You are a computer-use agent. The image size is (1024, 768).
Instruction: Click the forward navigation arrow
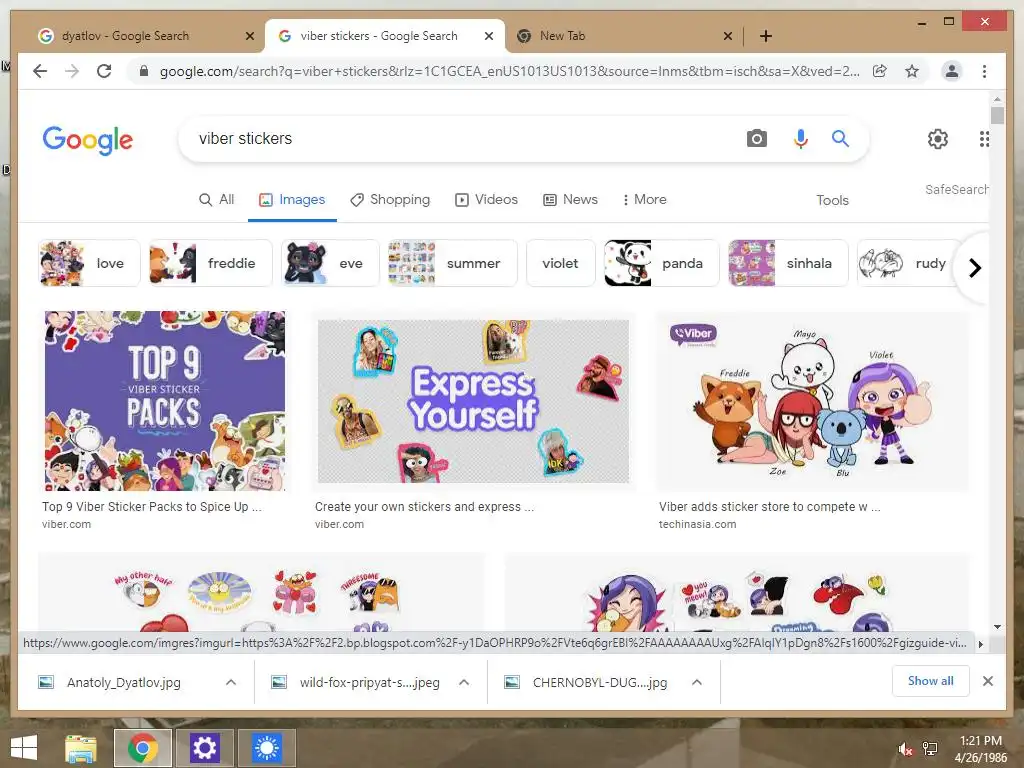tap(72, 71)
